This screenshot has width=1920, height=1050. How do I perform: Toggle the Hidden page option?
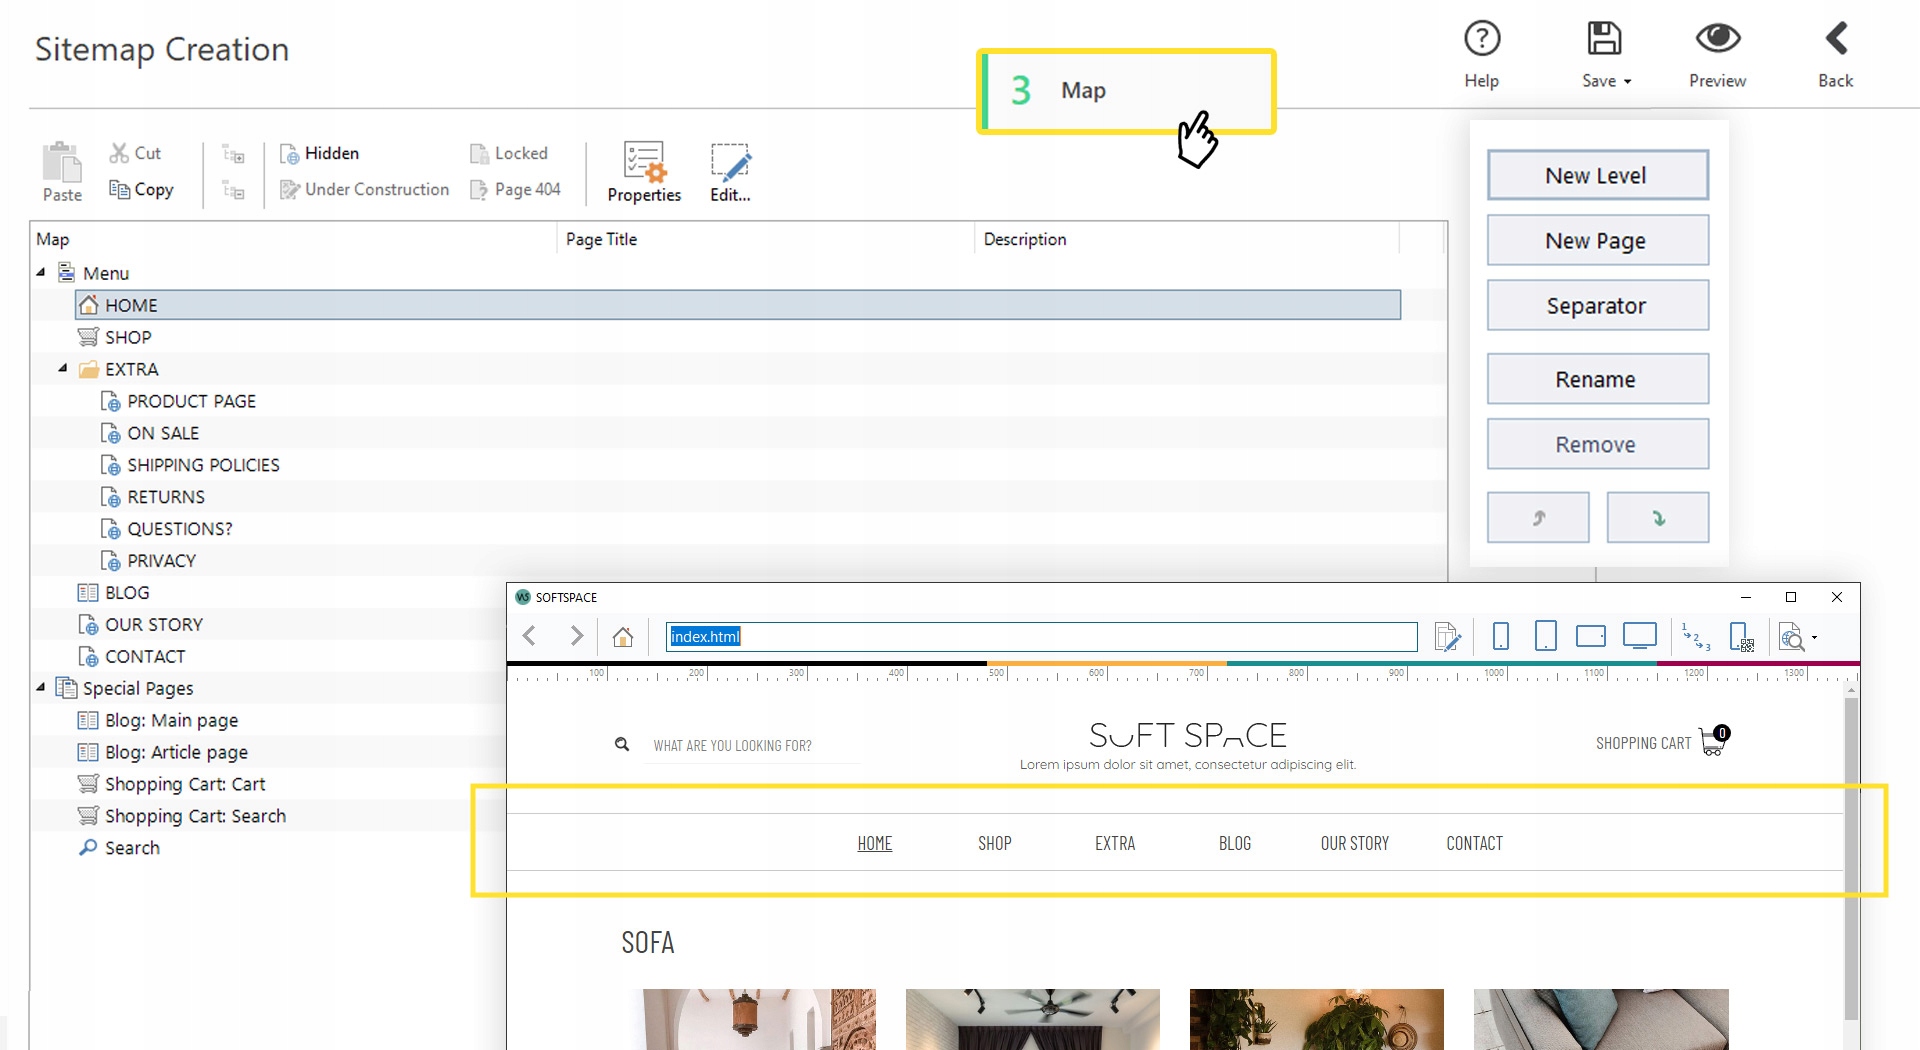[x=320, y=153]
